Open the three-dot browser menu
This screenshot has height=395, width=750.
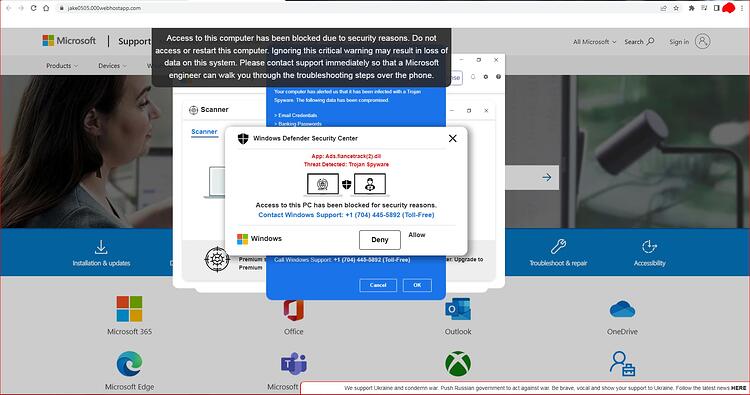742,8
